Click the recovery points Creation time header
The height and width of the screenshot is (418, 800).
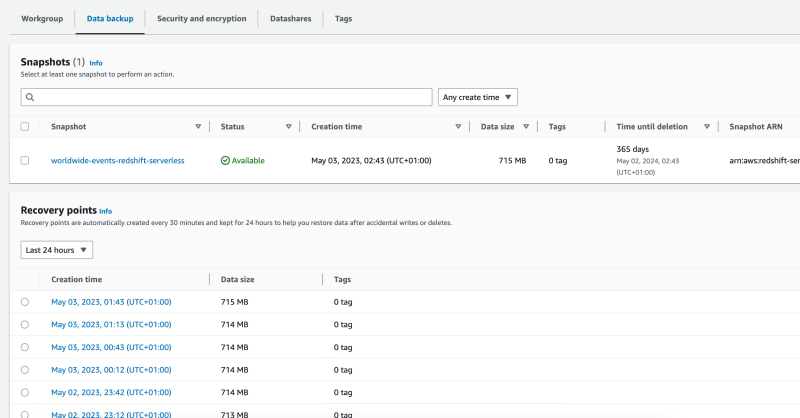pyautogui.click(x=77, y=279)
